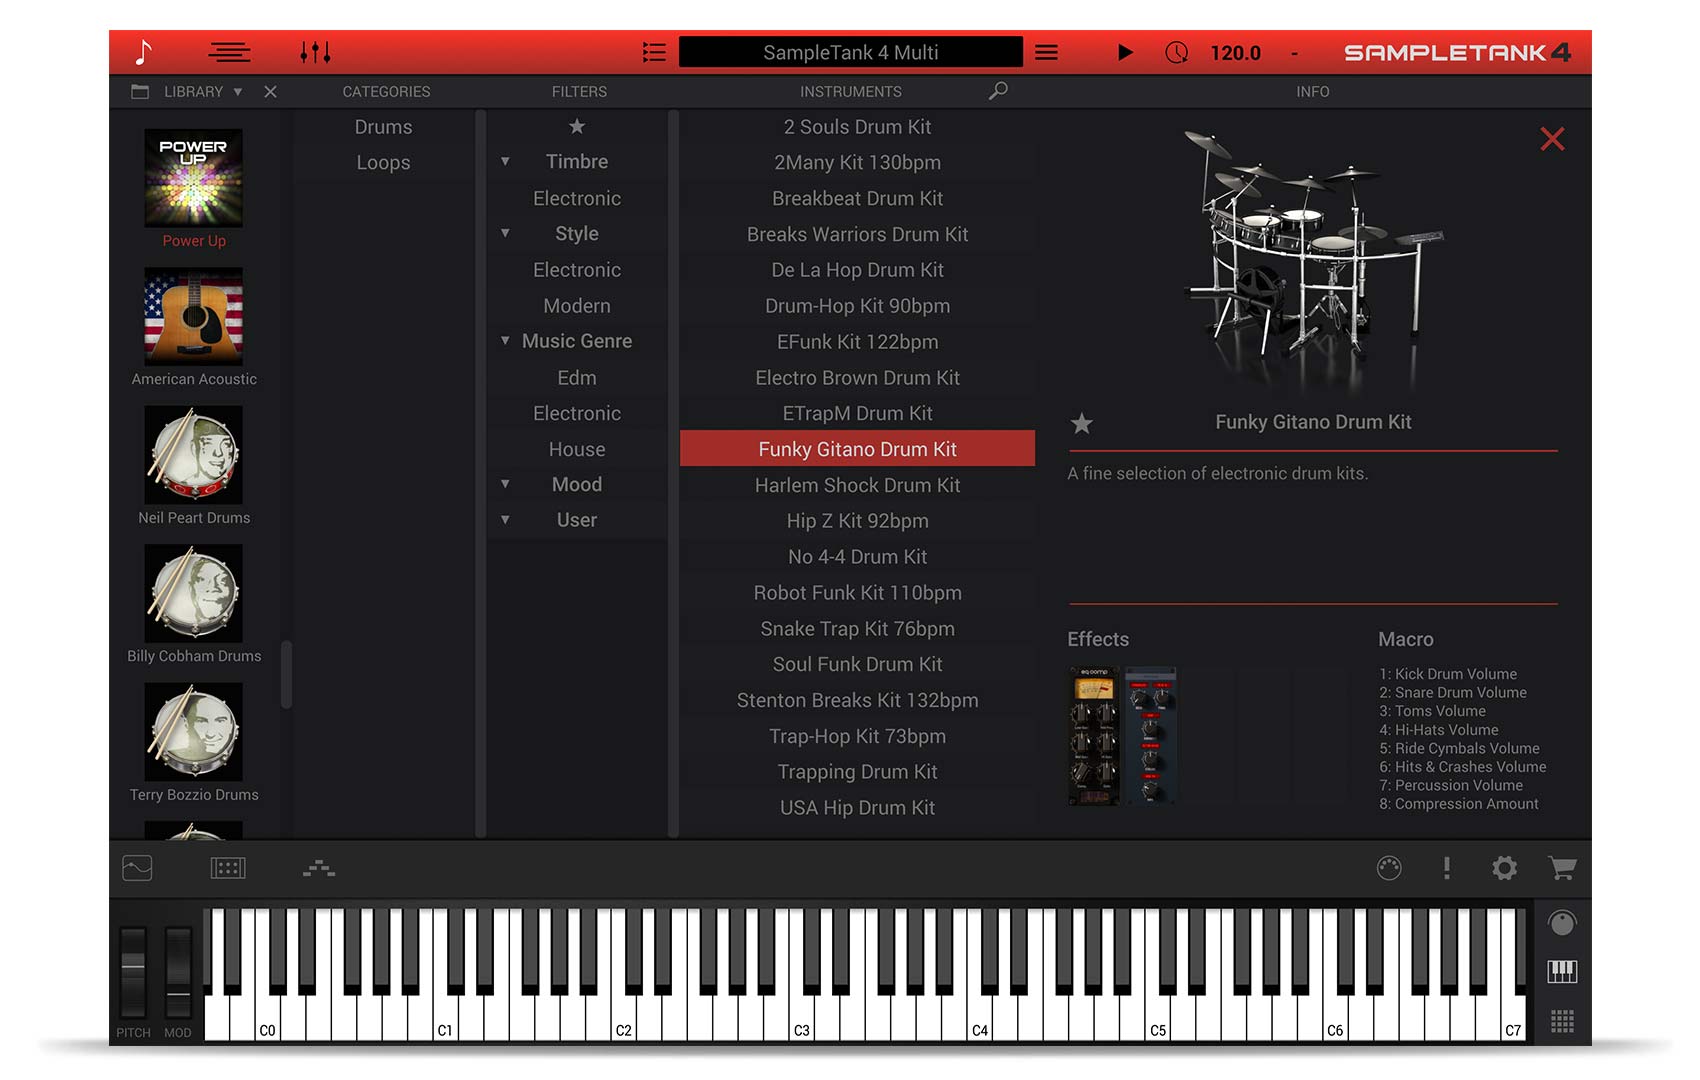Toggle favorite star for Funky Gitano Drum Kit
The width and height of the screenshot is (1700, 1080).
pyautogui.click(x=1082, y=424)
